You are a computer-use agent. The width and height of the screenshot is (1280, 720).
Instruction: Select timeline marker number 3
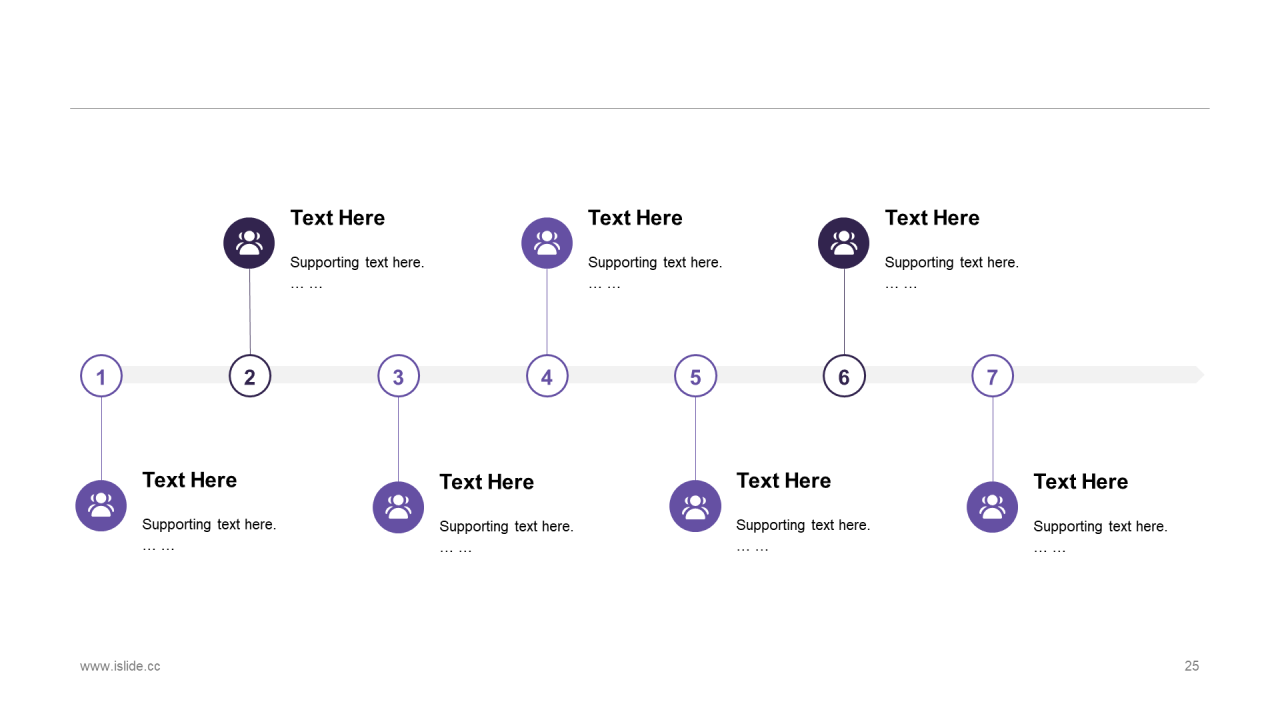398,376
